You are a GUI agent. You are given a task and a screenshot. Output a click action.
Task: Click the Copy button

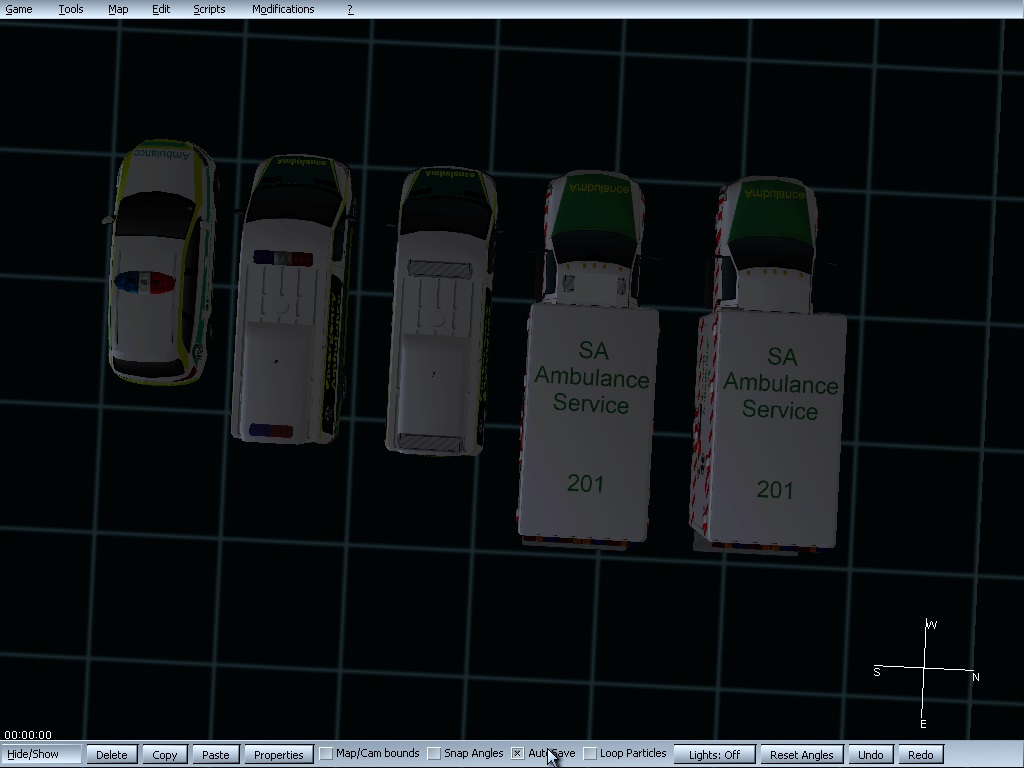(165, 754)
